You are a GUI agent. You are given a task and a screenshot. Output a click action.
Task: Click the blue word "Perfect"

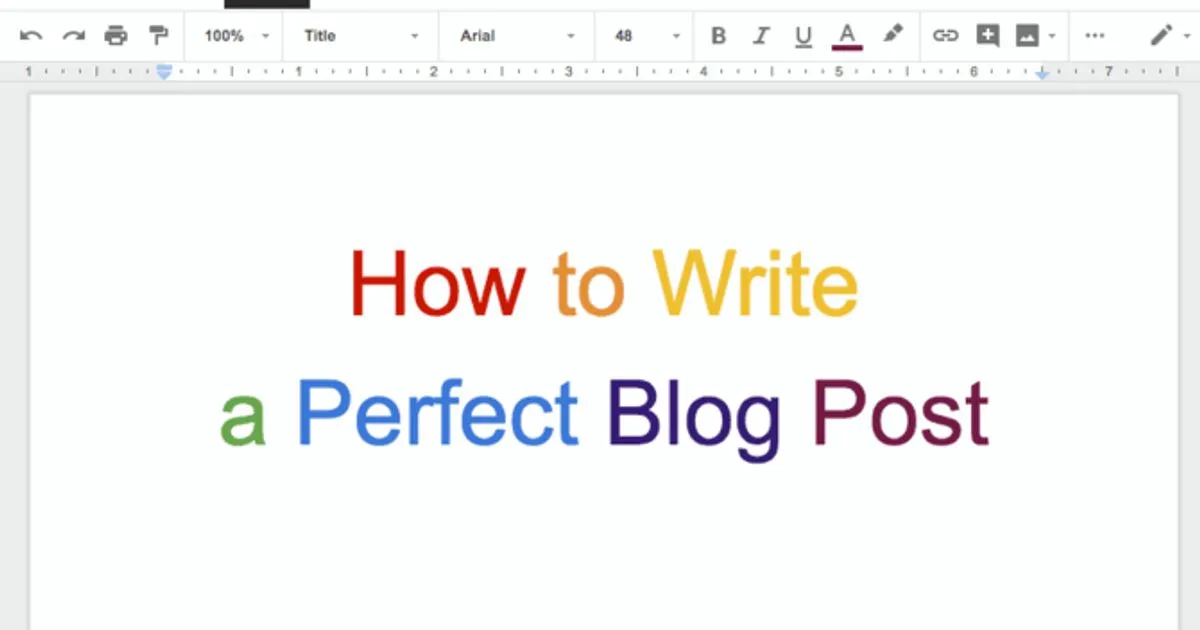click(x=438, y=413)
